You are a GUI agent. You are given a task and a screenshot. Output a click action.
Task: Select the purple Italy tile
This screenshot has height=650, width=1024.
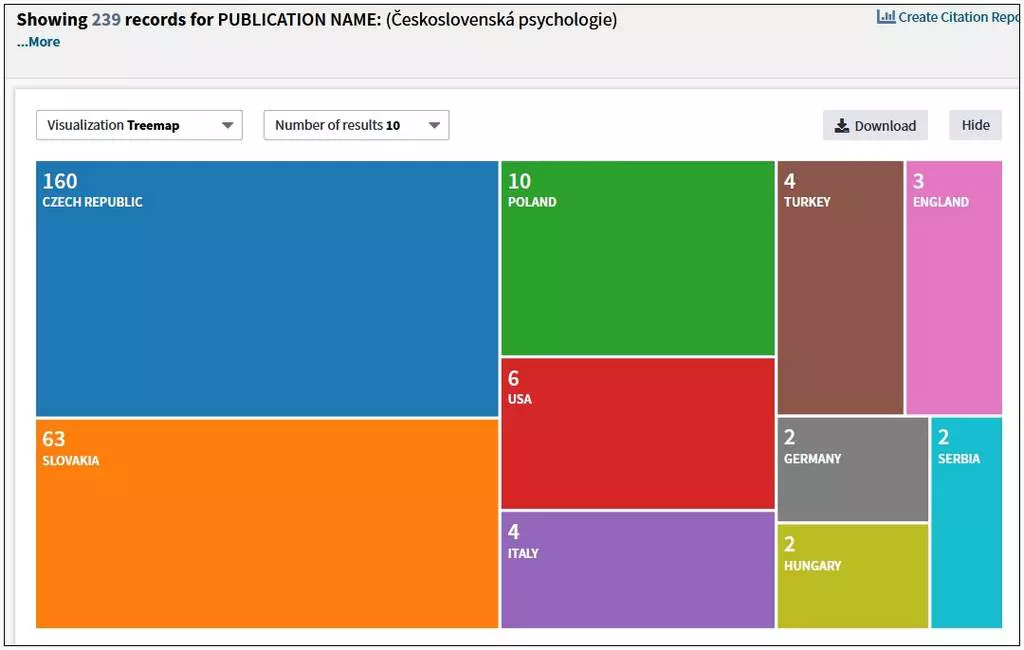coord(637,570)
